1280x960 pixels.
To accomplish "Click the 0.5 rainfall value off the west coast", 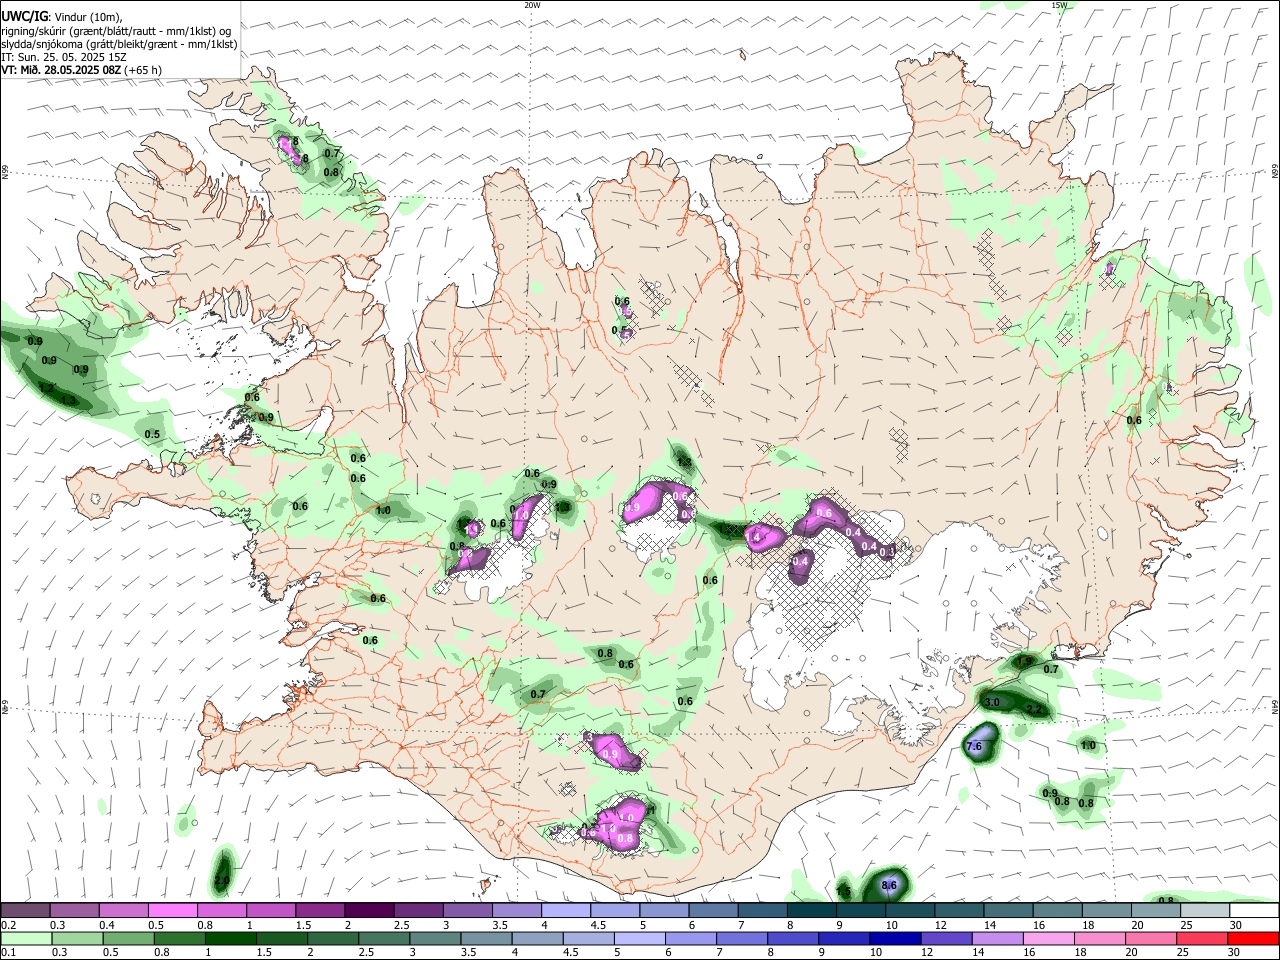I will (x=152, y=434).
